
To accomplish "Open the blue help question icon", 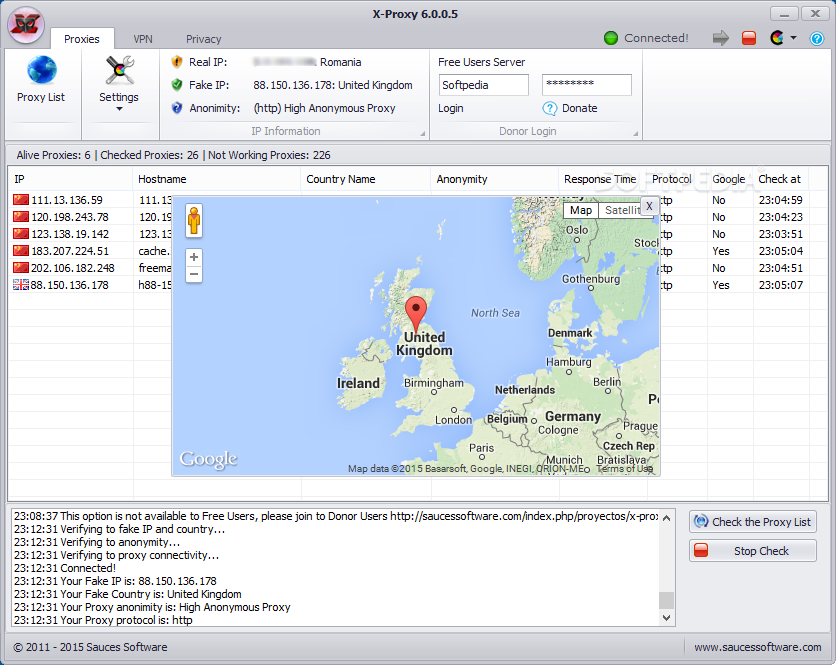I will pos(816,38).
